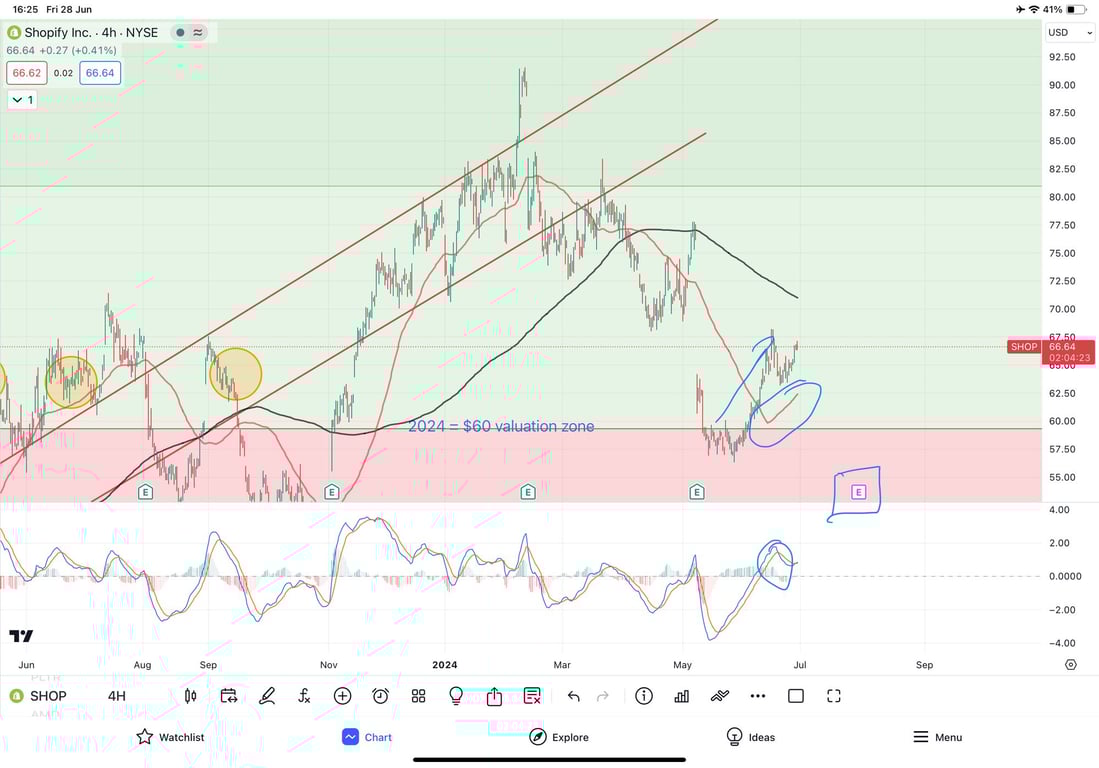The width and height of the screenshot is (1099, 768).
Task: Open the go-to date calendar icon
Action: pyautogui.click(x=228, y=696)
